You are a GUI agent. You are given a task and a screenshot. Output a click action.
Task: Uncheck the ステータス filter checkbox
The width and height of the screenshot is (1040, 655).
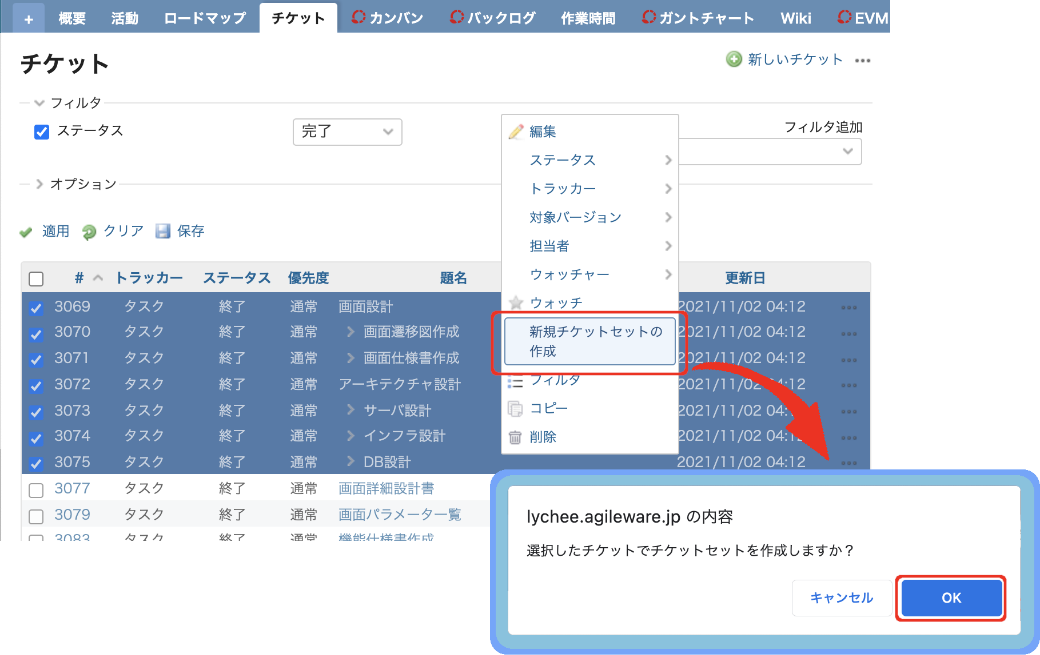tap(40, 131)
